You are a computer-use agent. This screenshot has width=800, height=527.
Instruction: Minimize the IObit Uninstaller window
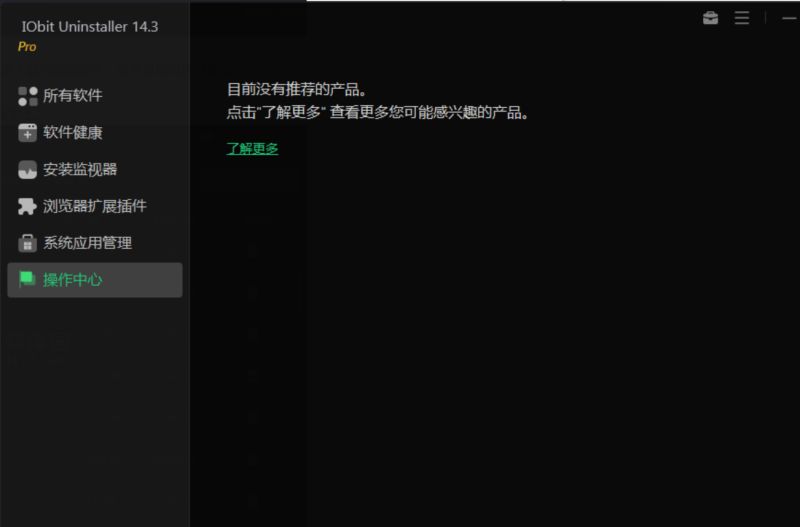coord(789,18)
